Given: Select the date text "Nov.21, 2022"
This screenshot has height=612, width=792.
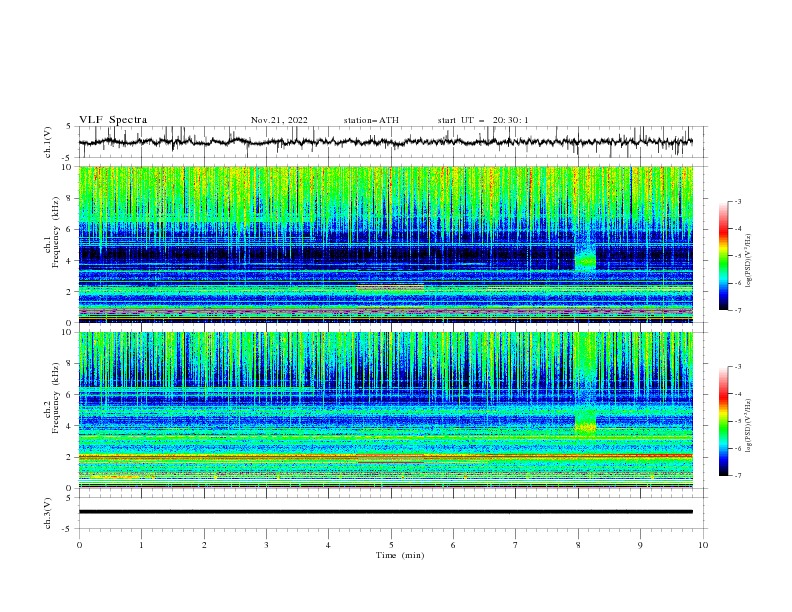Looking at the screenshot, I should 279,120.
